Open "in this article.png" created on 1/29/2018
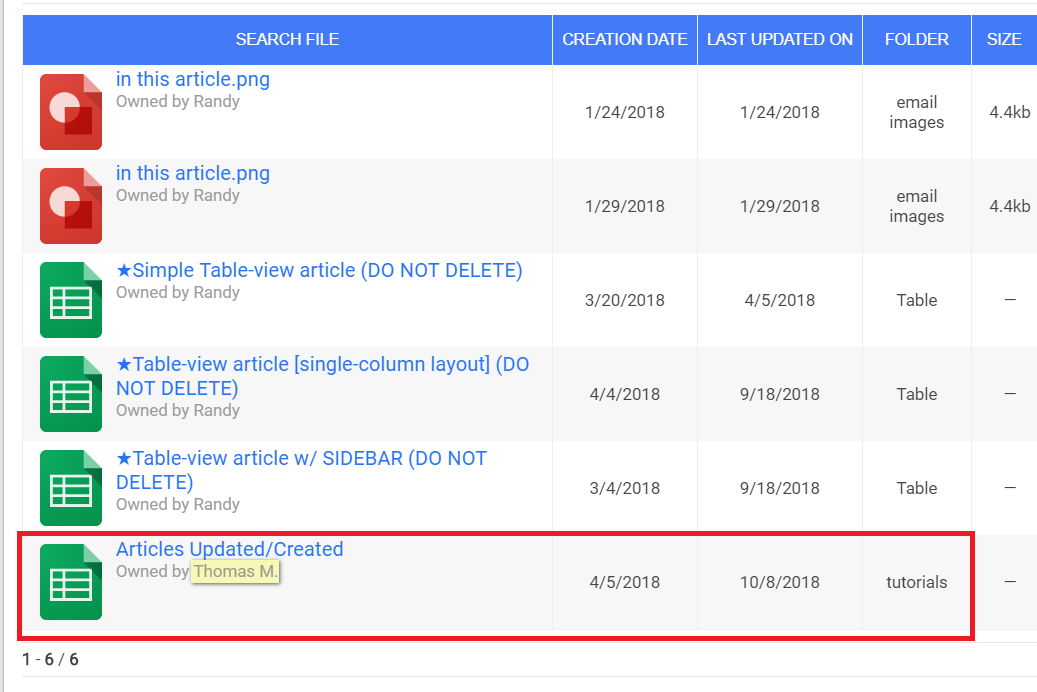1037x692 pixels. tap(193, 174)
